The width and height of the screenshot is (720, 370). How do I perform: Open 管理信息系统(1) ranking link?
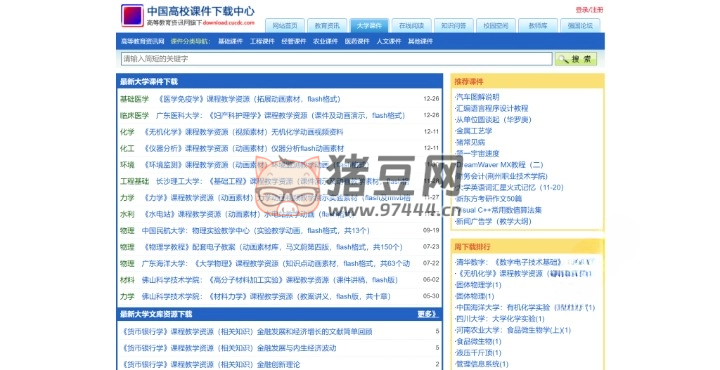482,364
